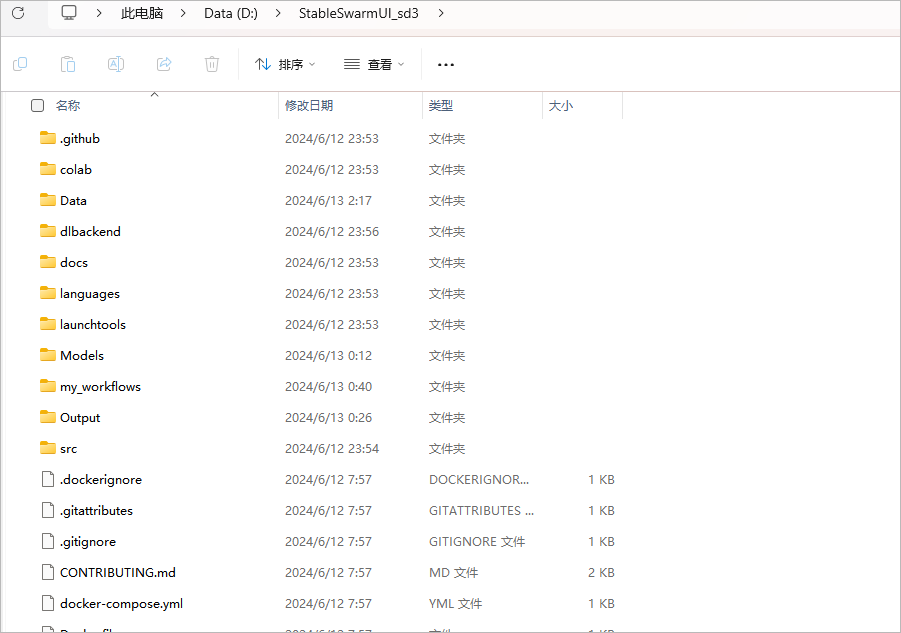Open the 查看 (View) dropdown
901x633 pixels.
point(374,63)
